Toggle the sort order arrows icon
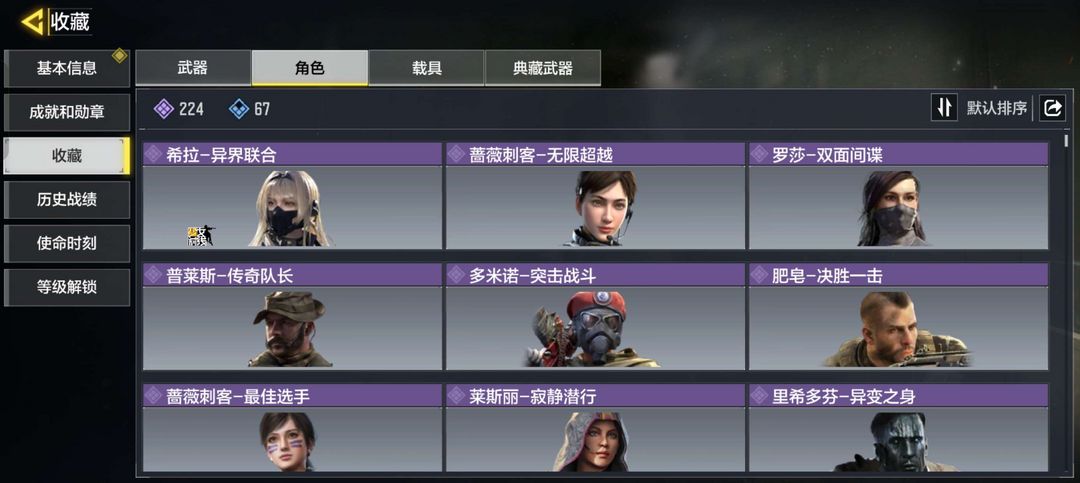This screenshot has height=483, width=1080. (x=944, y=107)
